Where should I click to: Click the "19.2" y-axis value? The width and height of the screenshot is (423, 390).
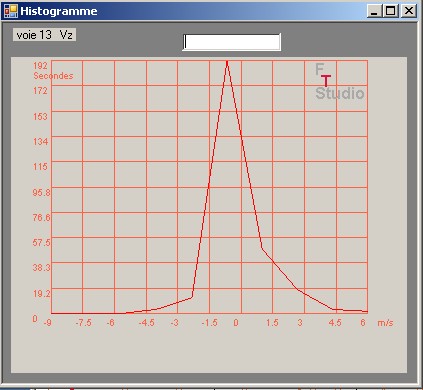[41, 293]
